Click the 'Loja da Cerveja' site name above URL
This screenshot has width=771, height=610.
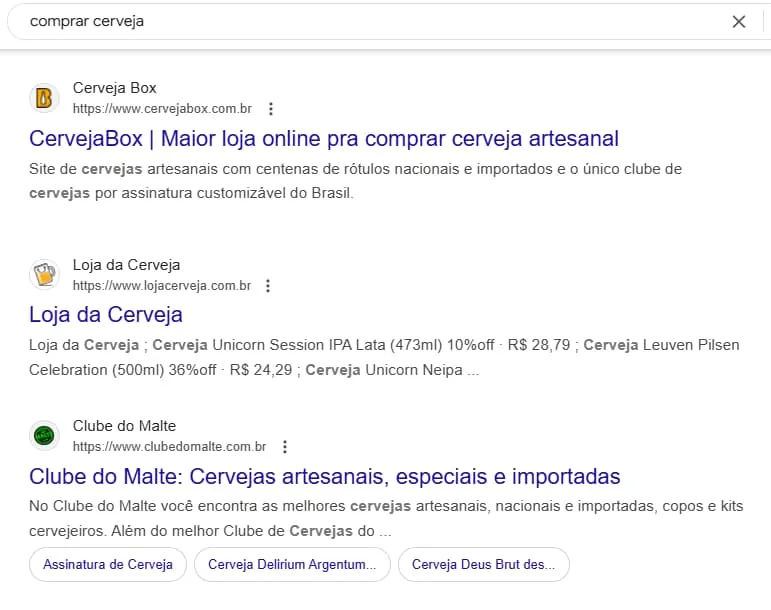(126, 265)
